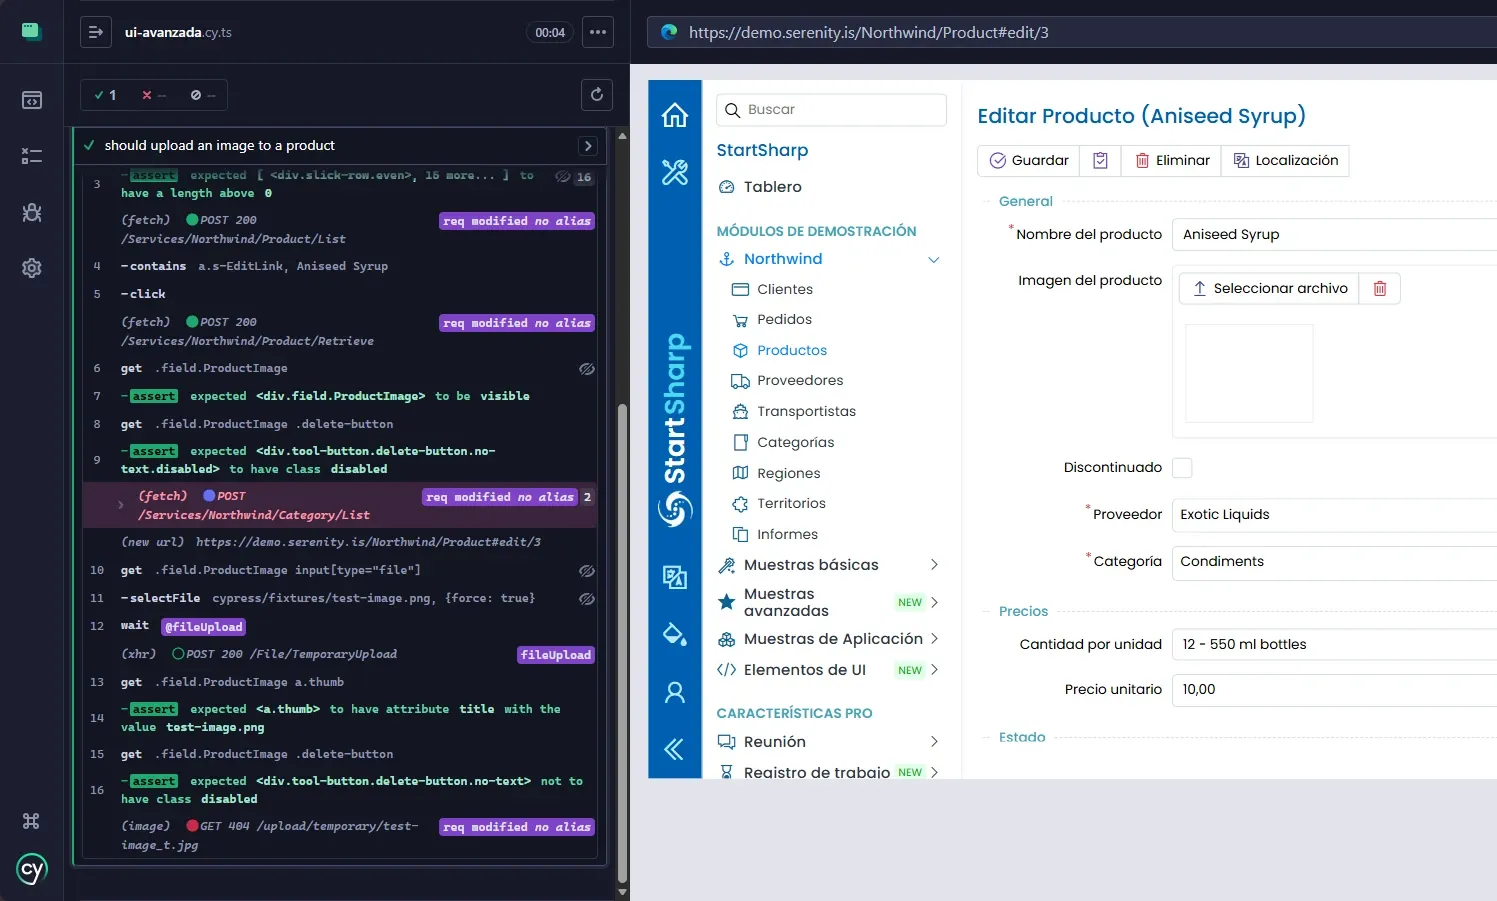Click the Precio unitario field

pos(1334,690)
